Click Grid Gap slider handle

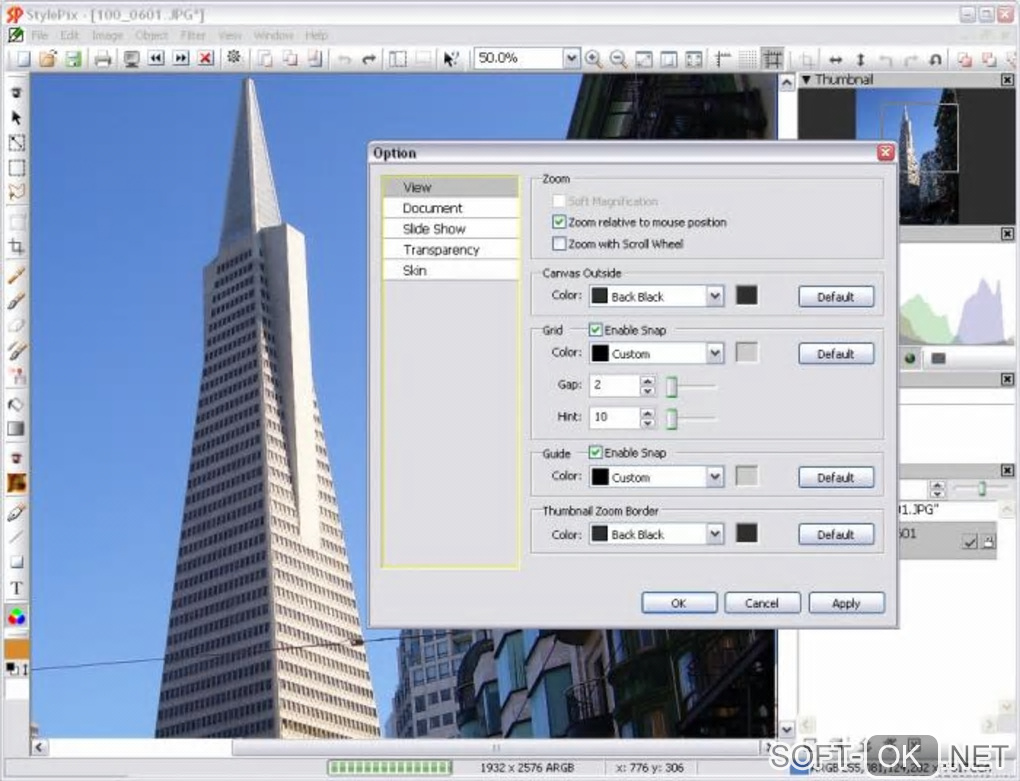(672, 386)
